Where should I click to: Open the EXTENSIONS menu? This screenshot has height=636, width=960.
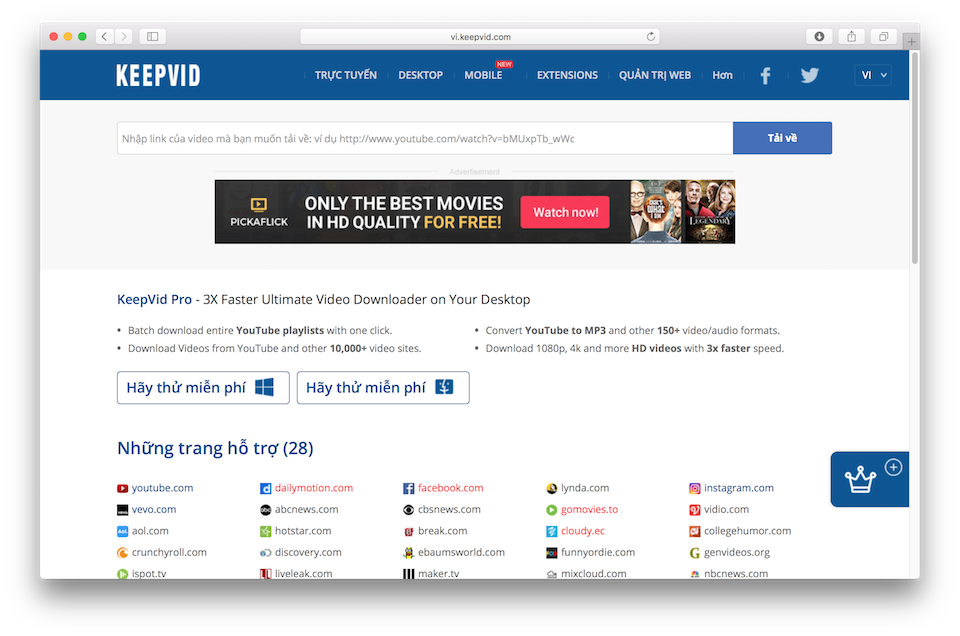point(567,75)
